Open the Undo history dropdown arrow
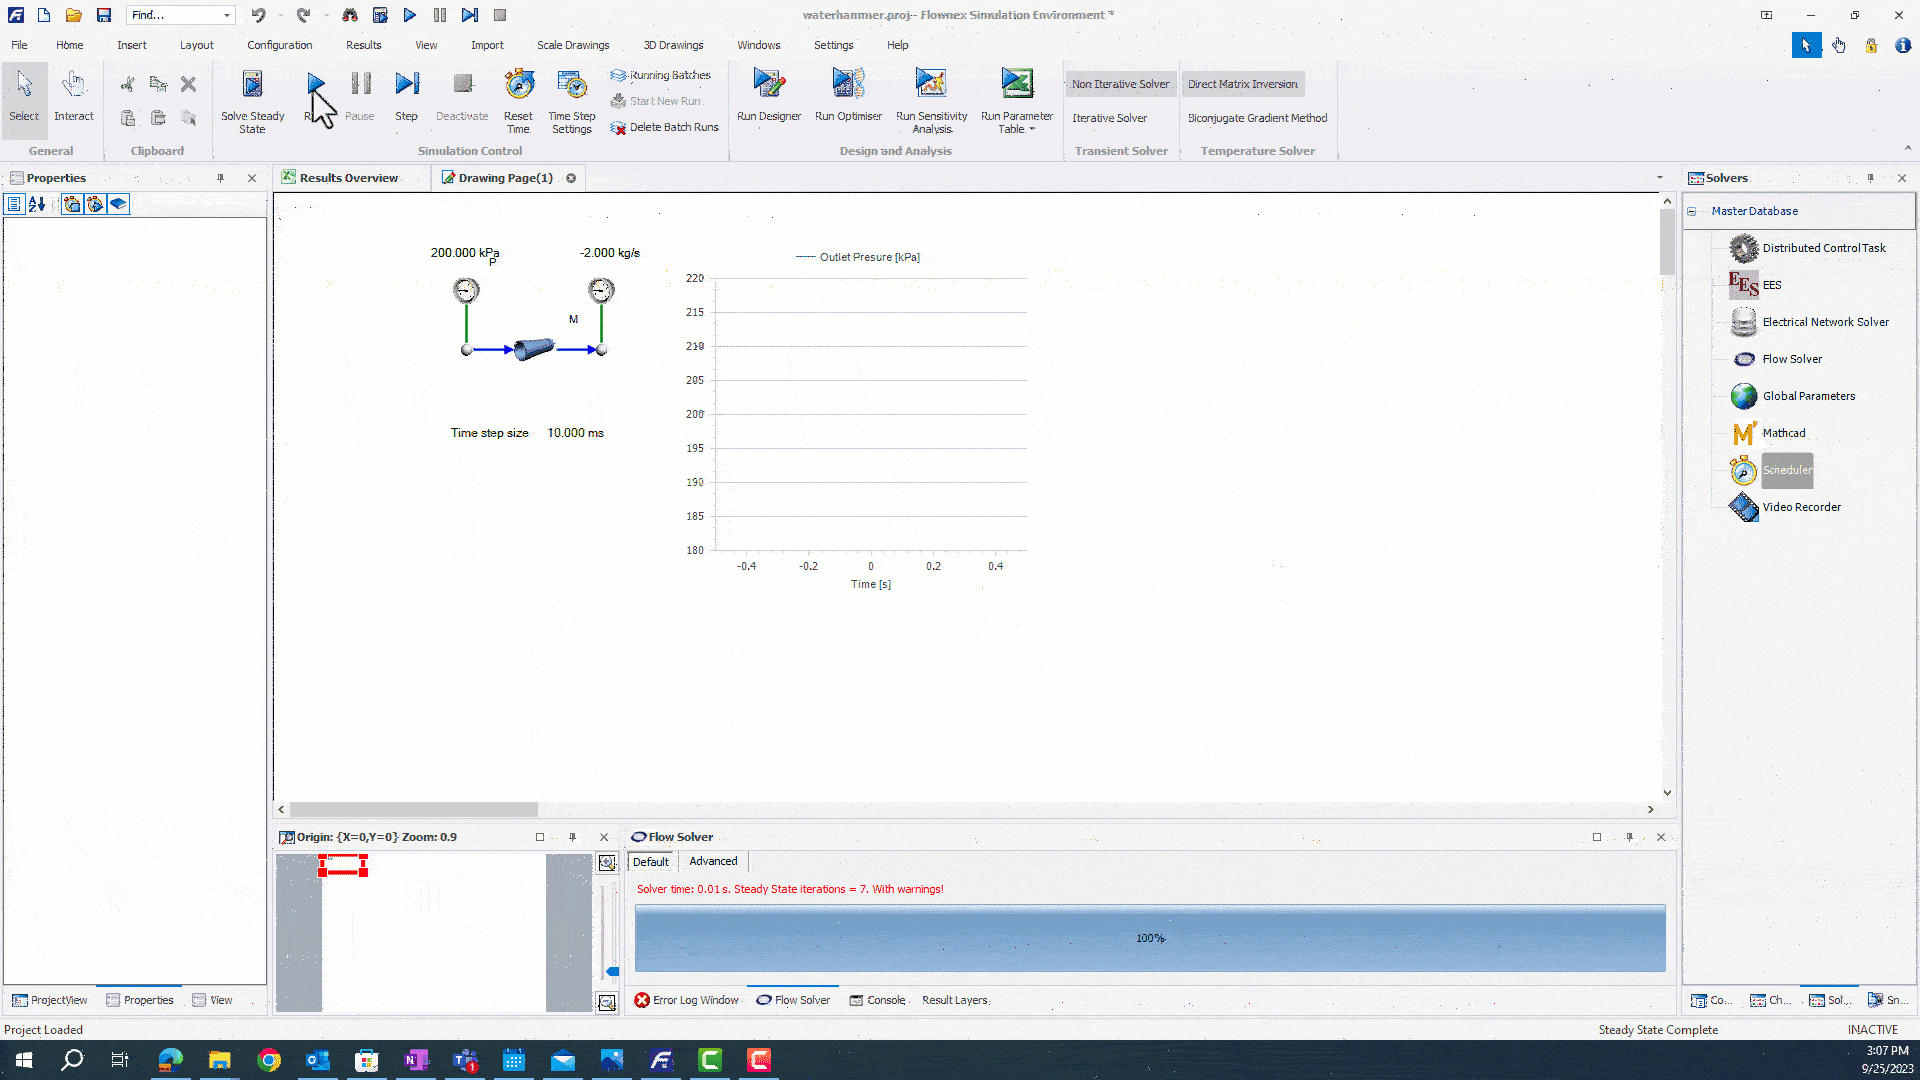The image size is (1920, 1080). [x=279, y=15]
